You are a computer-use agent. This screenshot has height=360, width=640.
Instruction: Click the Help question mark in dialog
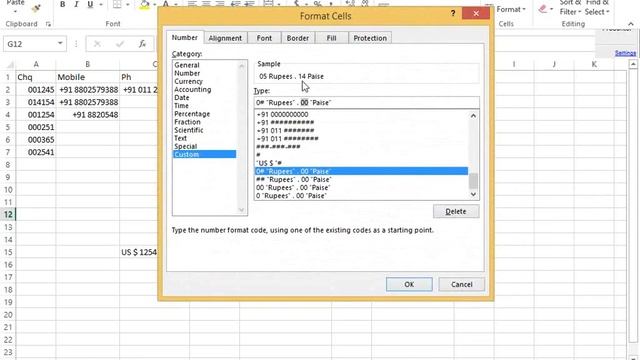(453, 13)
